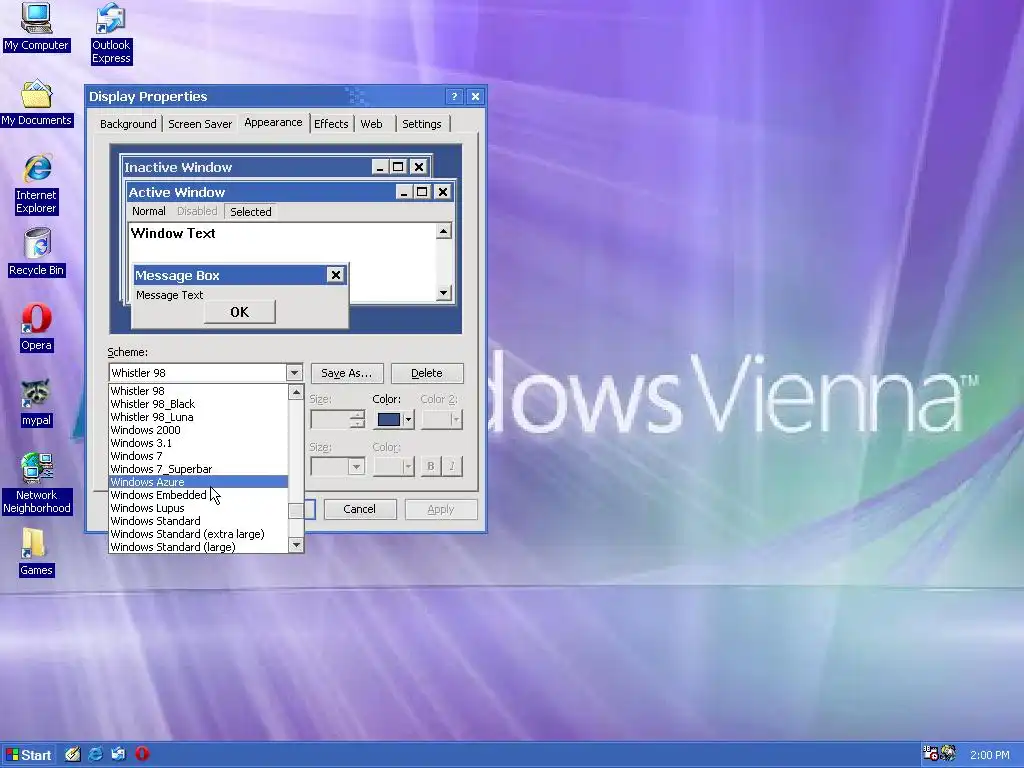The image size is (1024, 768).
Task: Switch to the Screen Saver tab
Action: pyautogui.click(x=200, y=124)
